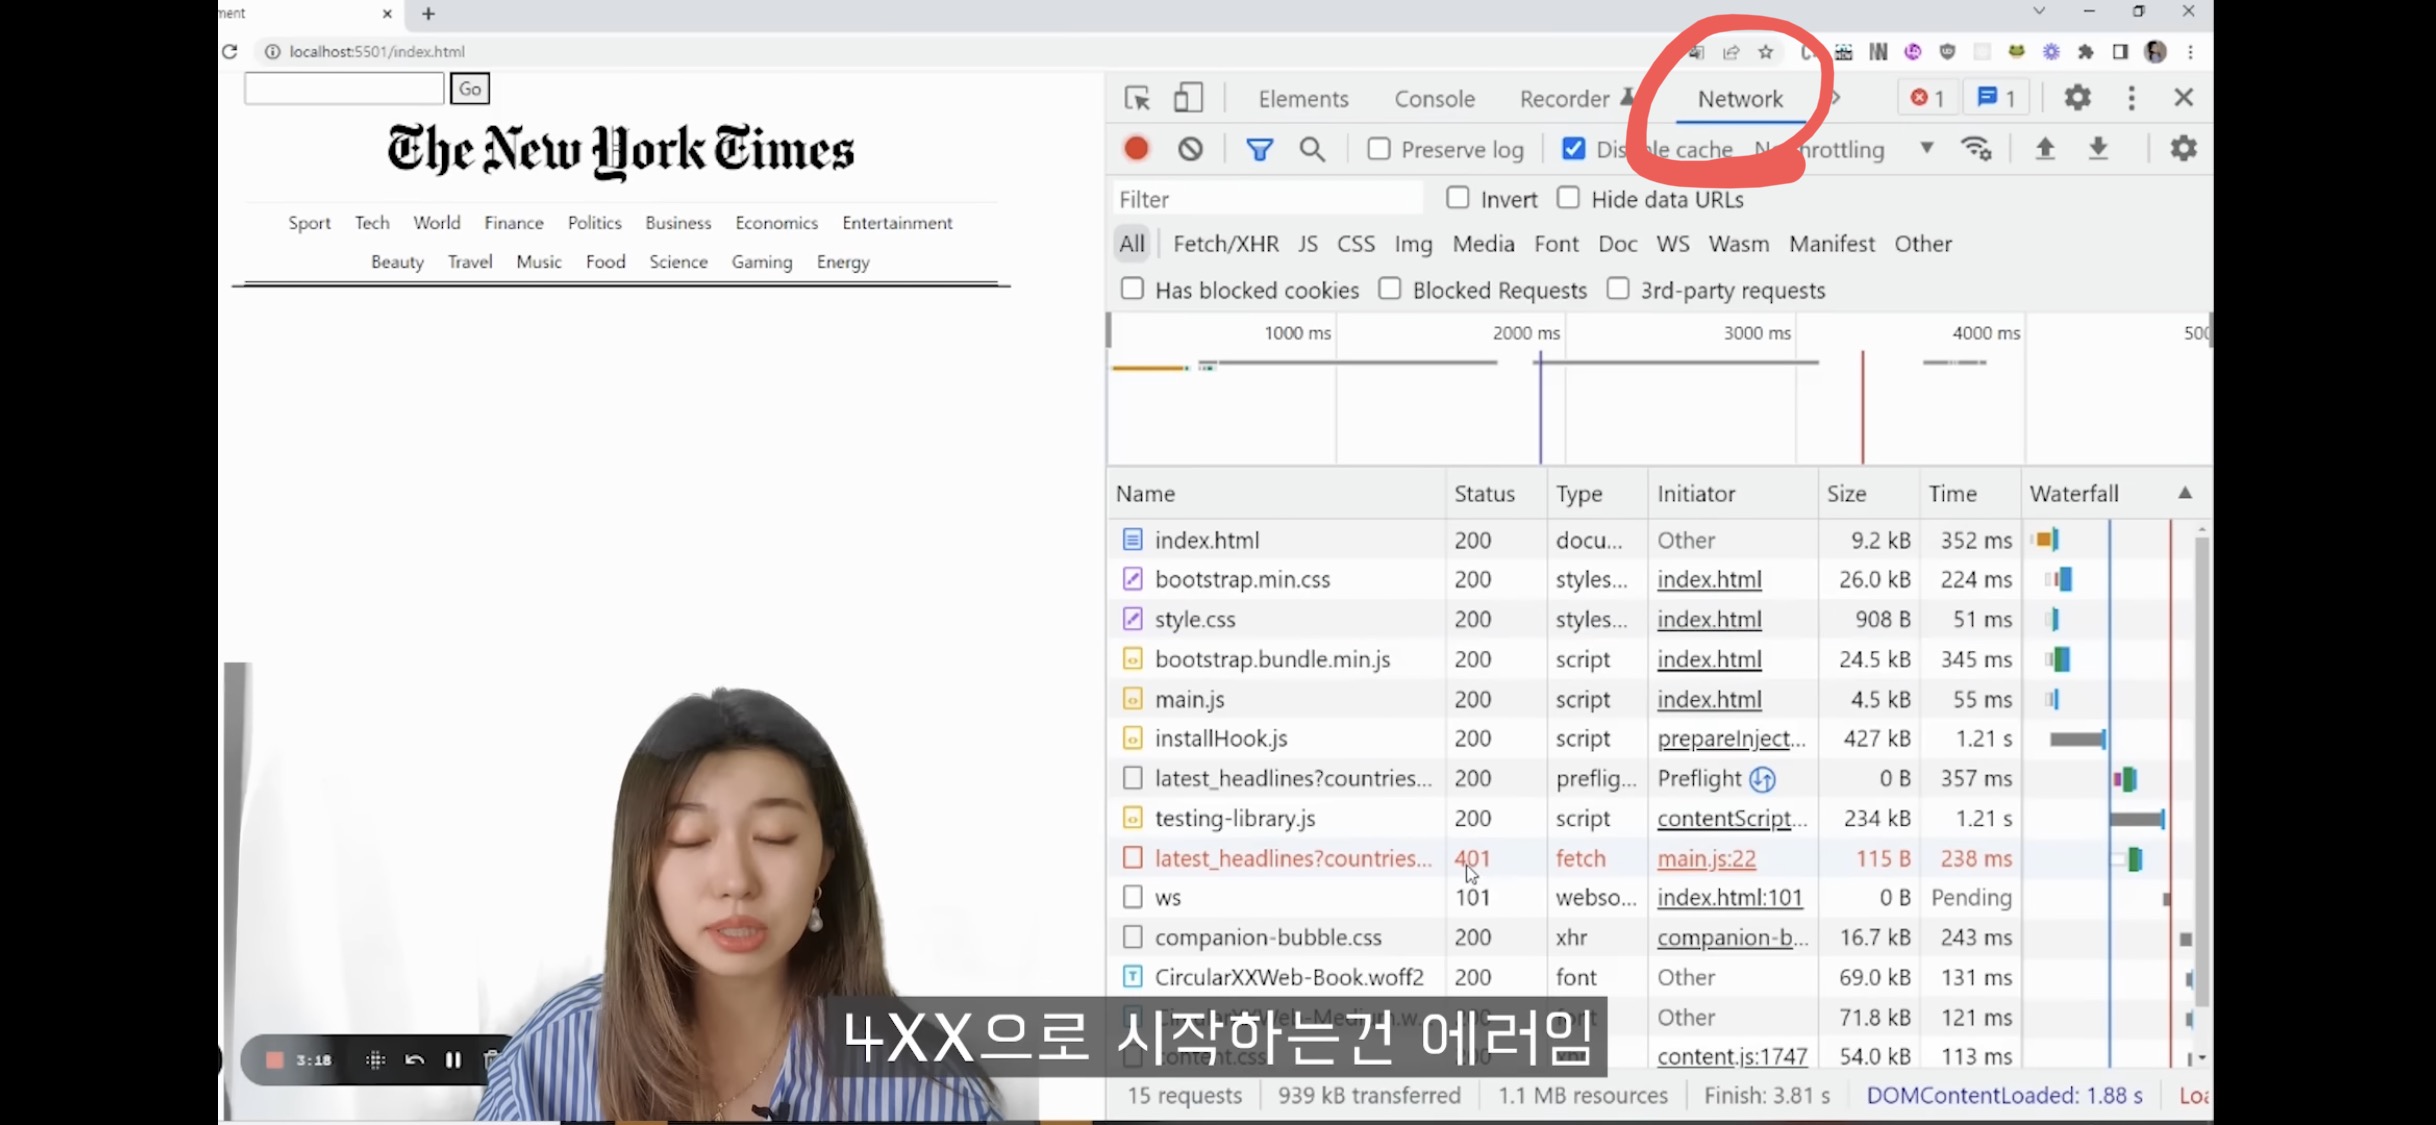Open the browser extensions puzzle icon
This screenshot has height=1125, width=2436.
[2085, 52]
